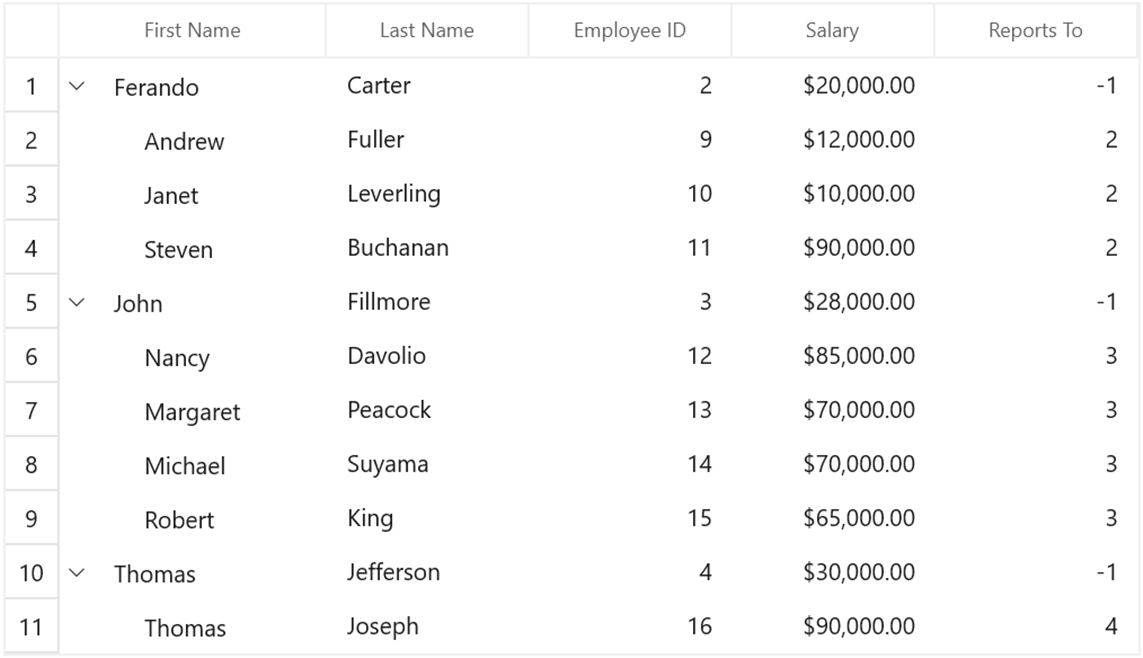
Task: Collapse the Ferando Carter row
Action: pos(77,86)
